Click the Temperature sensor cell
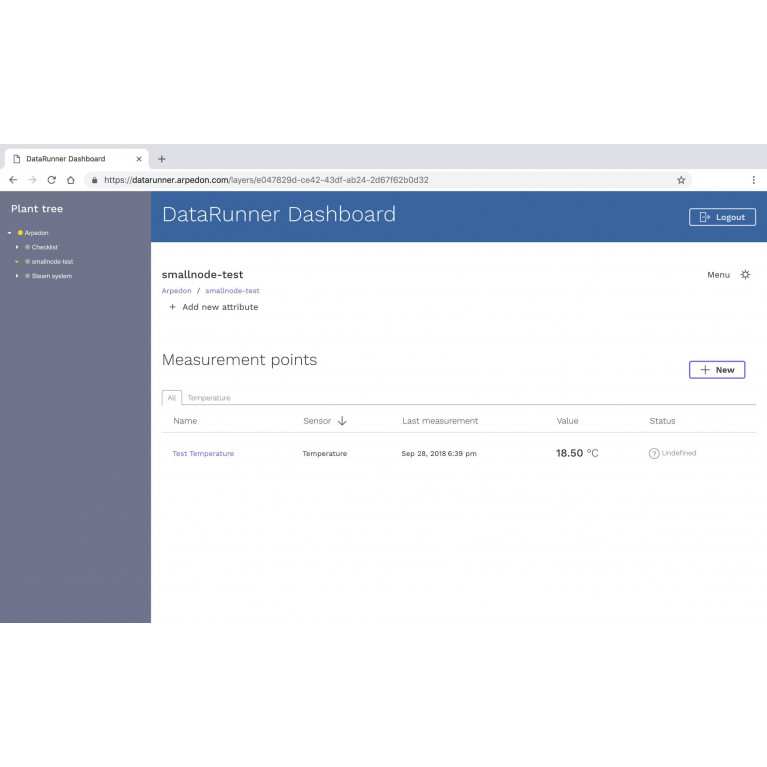Image resolution: width=767 pixels, height=767 pixels. point(325,453)
